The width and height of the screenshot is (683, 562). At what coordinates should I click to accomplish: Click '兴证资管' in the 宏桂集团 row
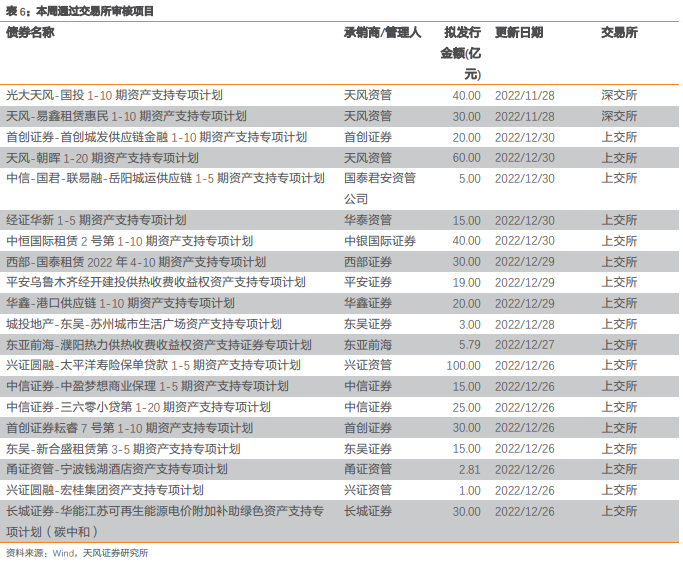click(x=368, y=490)
